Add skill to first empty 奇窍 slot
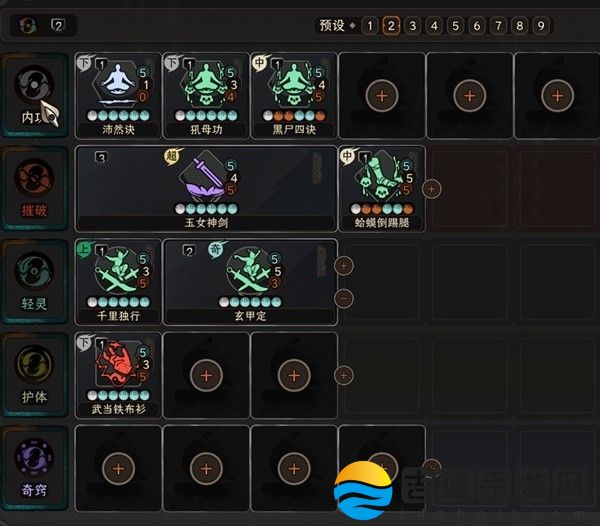 click(118, 469)
